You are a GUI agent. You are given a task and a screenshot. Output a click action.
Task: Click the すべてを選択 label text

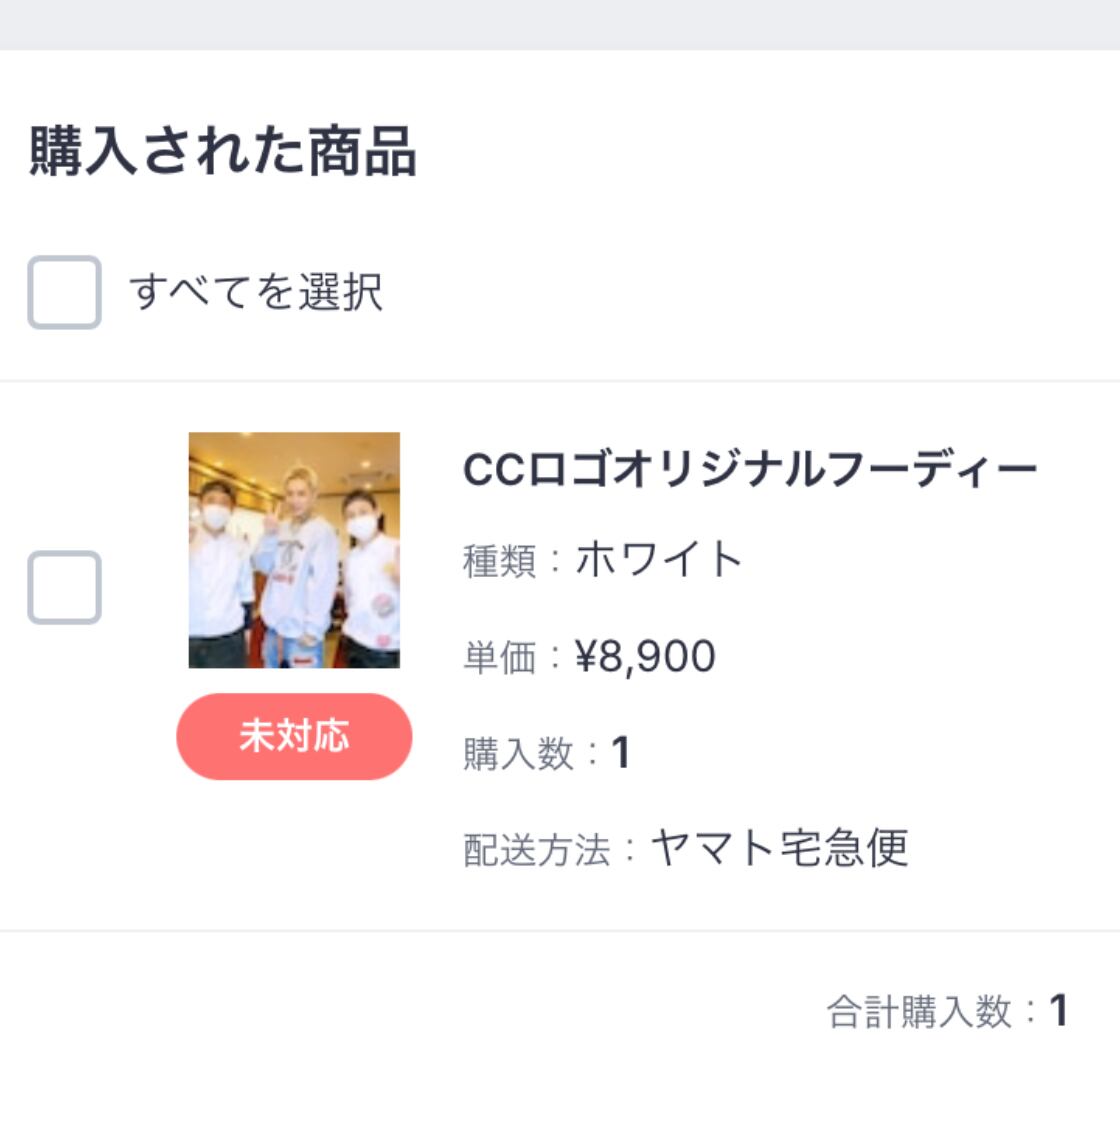tap(256, 292)
